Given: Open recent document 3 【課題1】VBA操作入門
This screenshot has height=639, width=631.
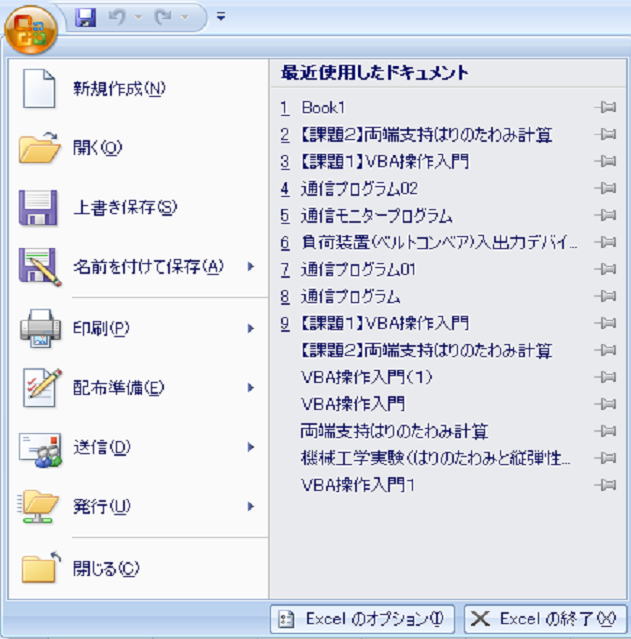Looking at the screenshot, I should (x=448, y=161).
